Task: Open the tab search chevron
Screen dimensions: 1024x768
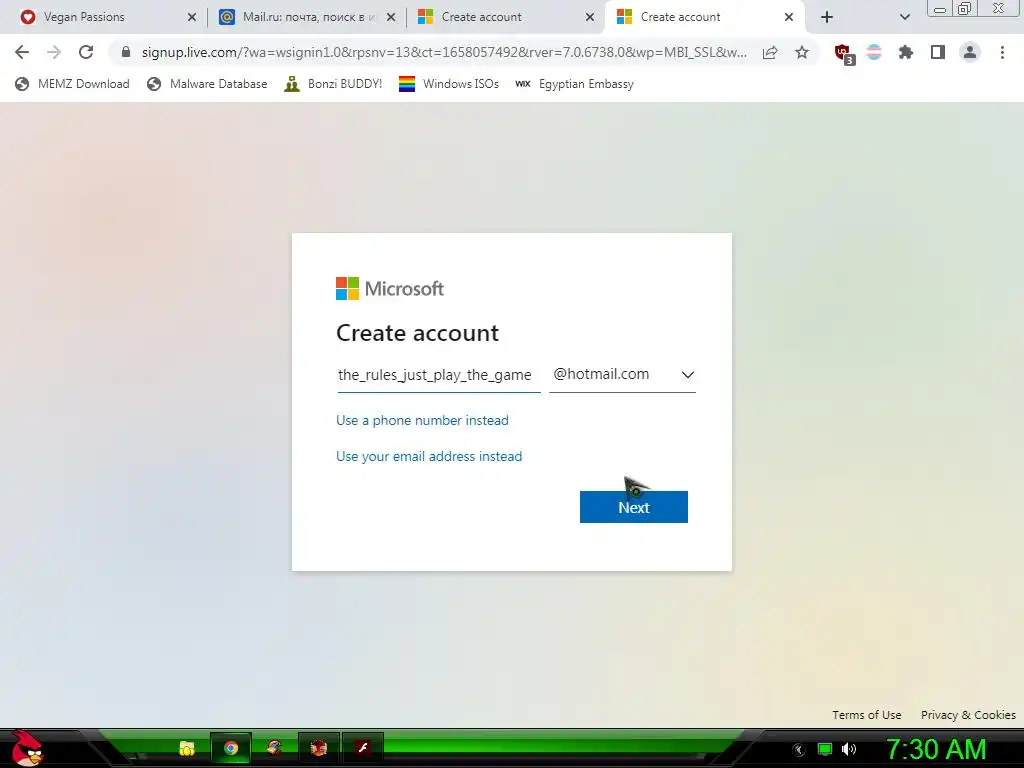Action: click(904, 17)
